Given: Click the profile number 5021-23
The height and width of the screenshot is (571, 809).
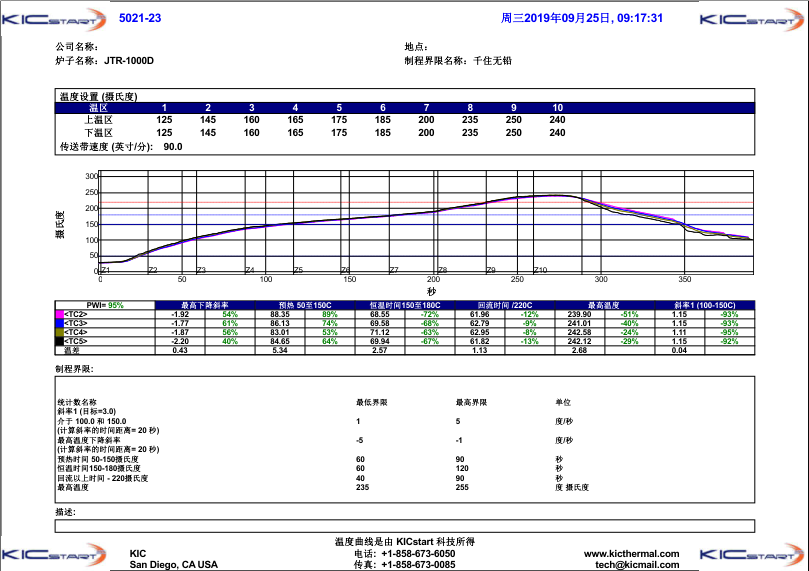Looking at the screenshot, I should point(140,18).
